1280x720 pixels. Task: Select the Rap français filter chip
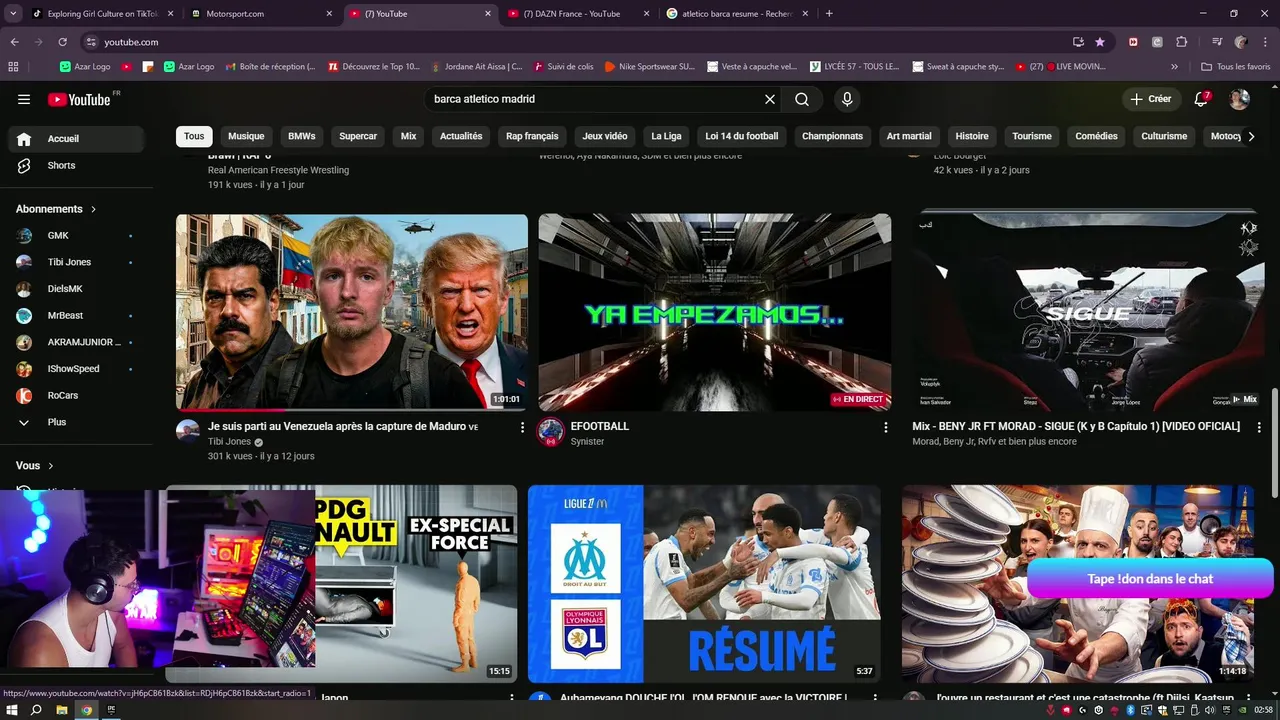click(x=532, y=136)
